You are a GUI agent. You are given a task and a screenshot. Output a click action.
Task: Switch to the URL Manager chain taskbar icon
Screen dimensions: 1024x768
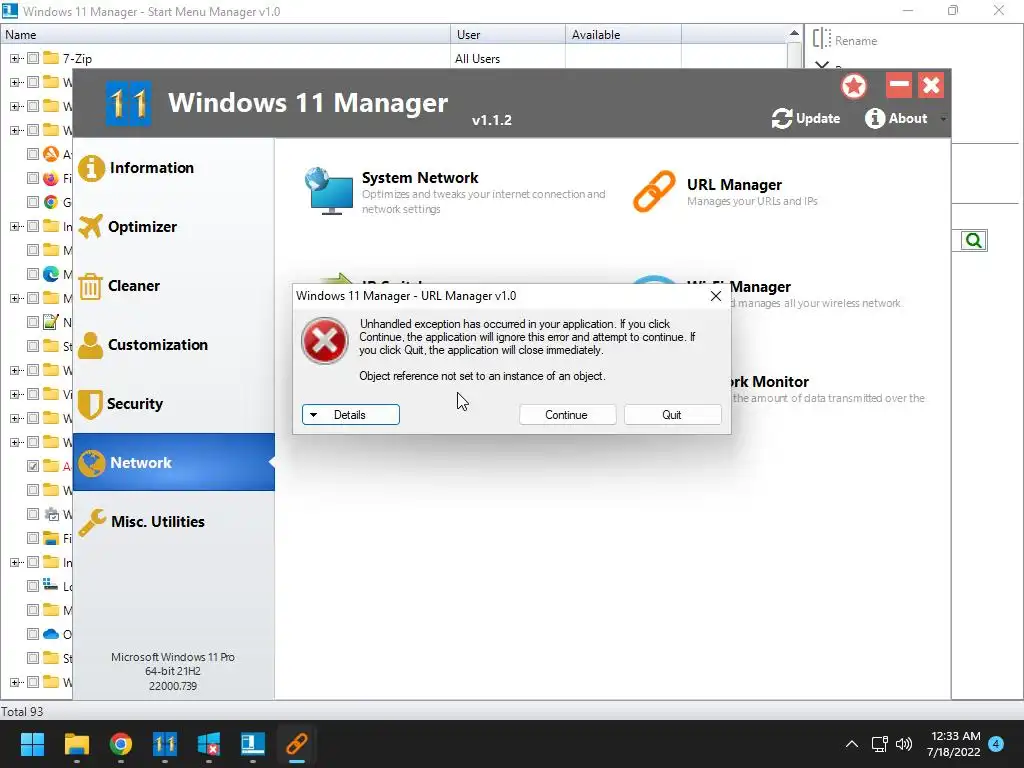pyautogui.click(x=297, y=744)
